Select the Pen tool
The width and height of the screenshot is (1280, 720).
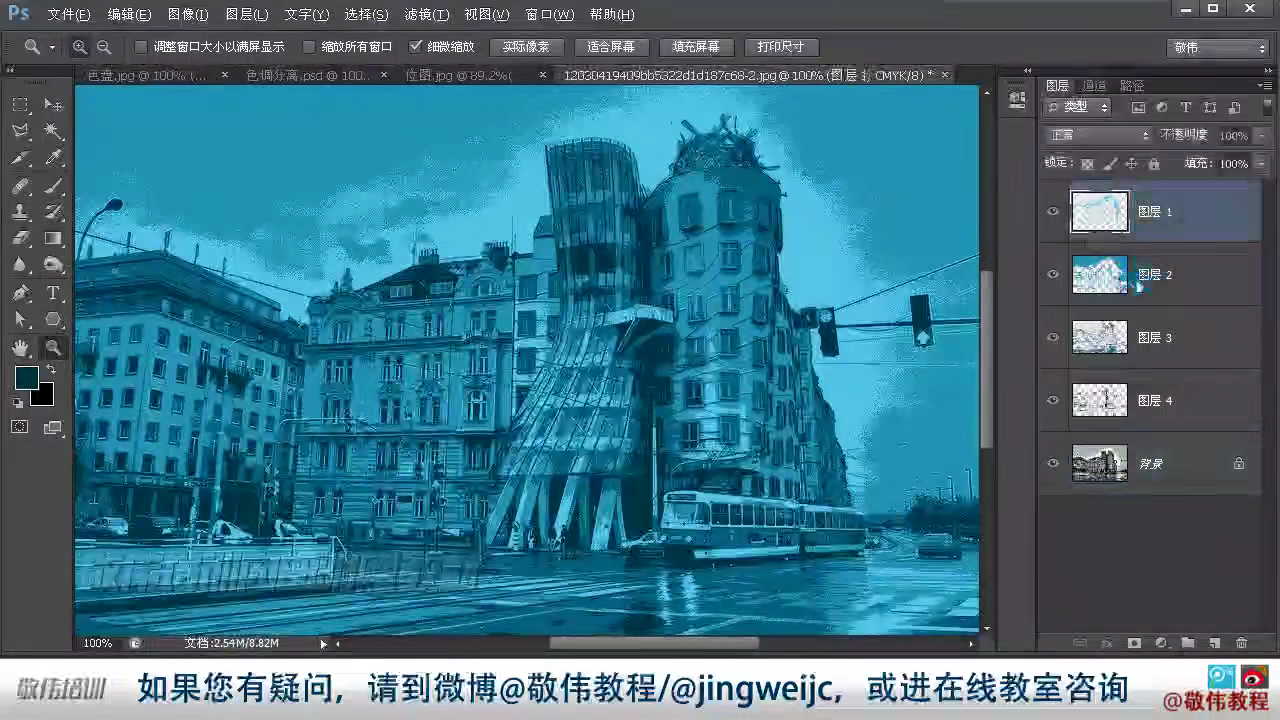pos(20,293)
